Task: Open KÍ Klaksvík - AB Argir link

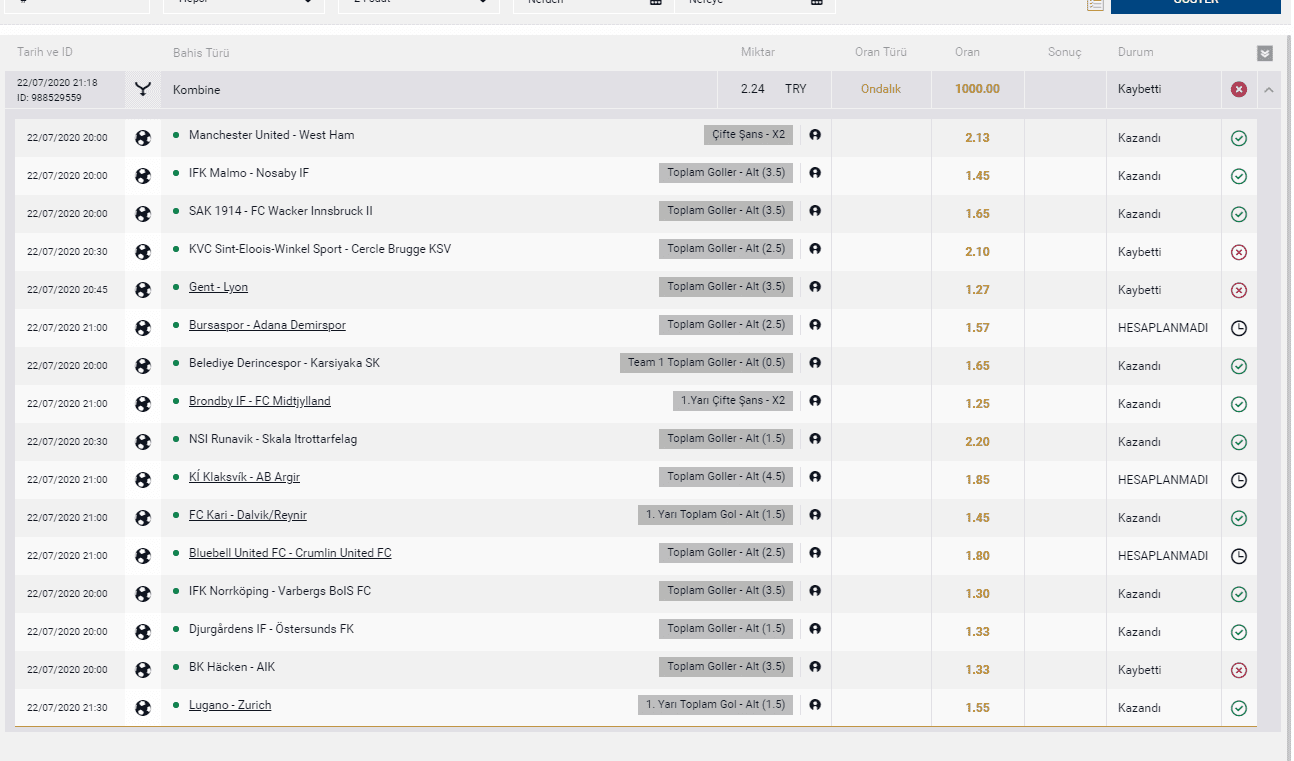Action: pyautogui.click(x=244, y=477)
